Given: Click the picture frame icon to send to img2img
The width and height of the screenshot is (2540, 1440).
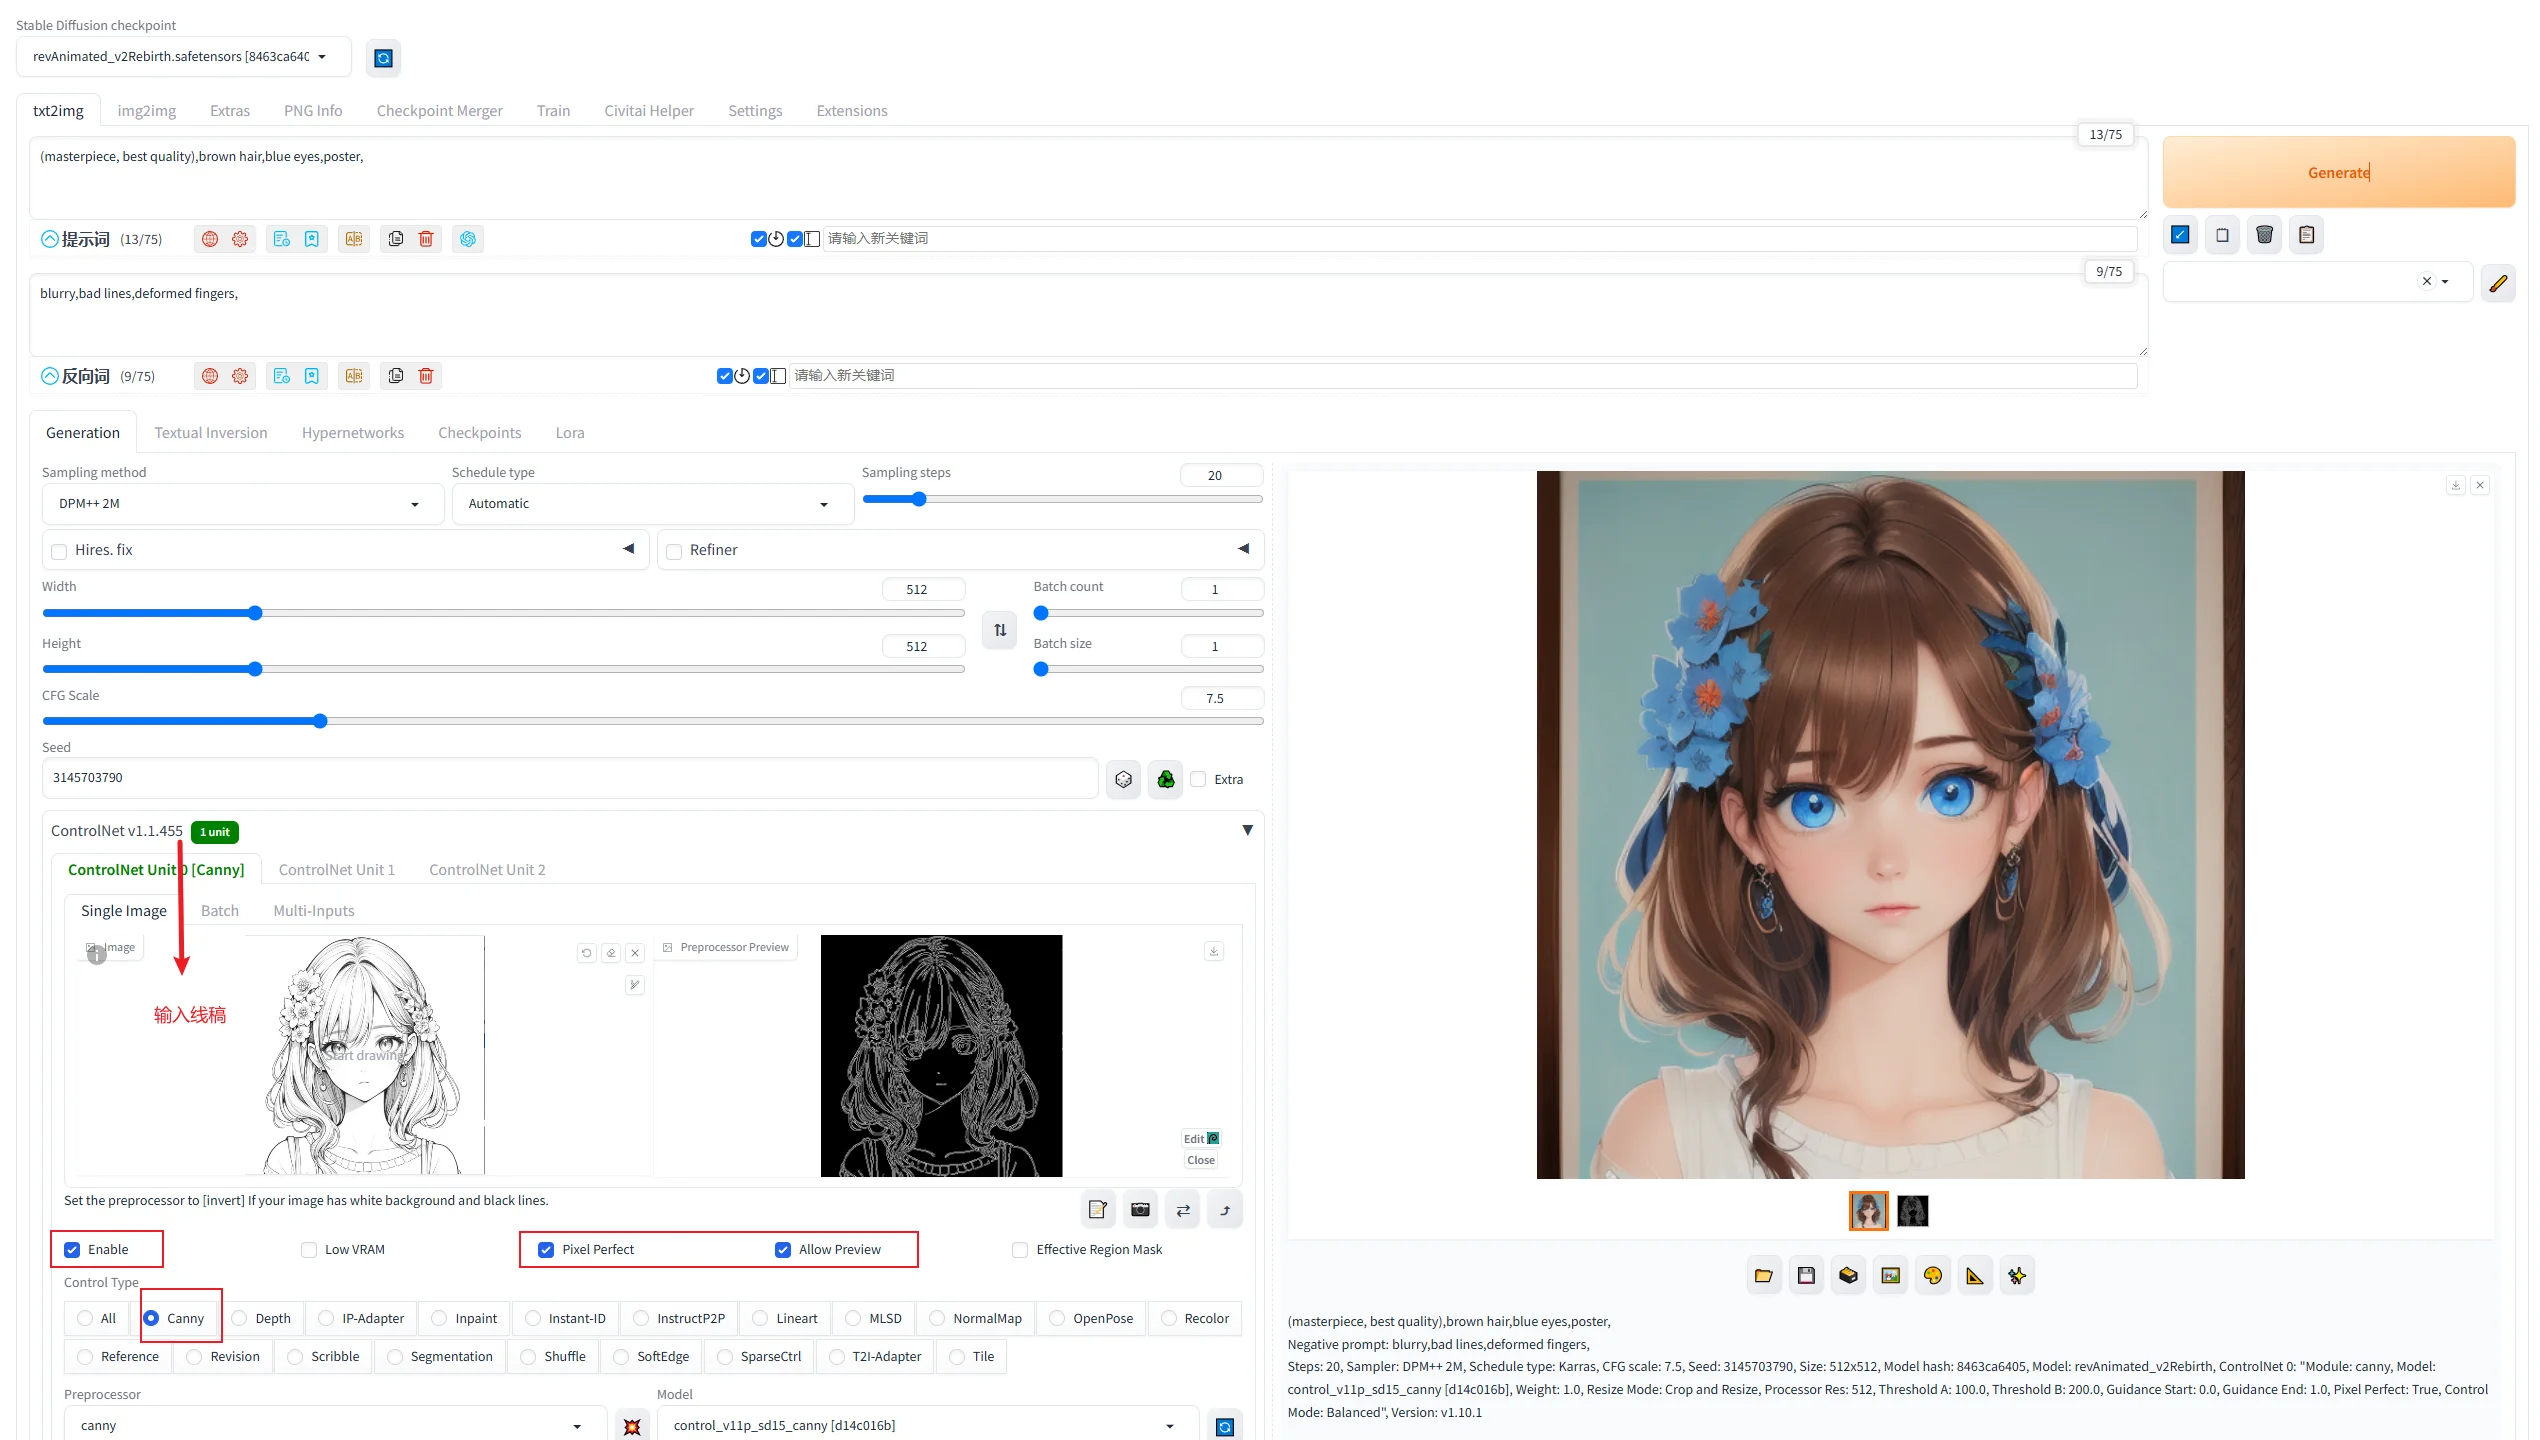Looking at the screenshot, I should coord(1891,1276).
